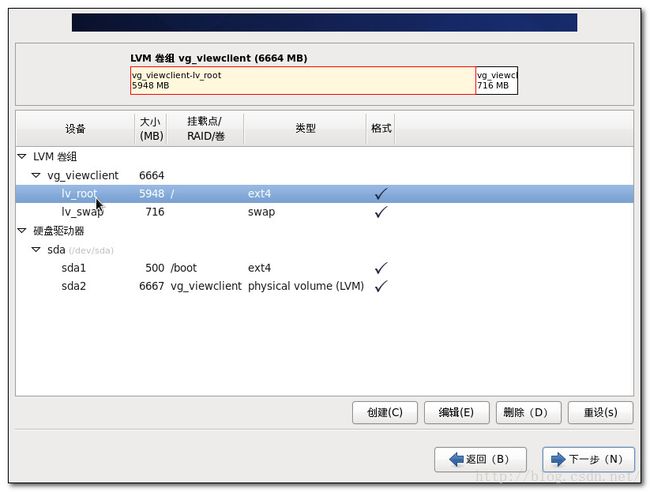Collapse the 硬盘驱动器 tree group
The width and height of the screenshot is (650, 492).
click(x=22, y=230)
